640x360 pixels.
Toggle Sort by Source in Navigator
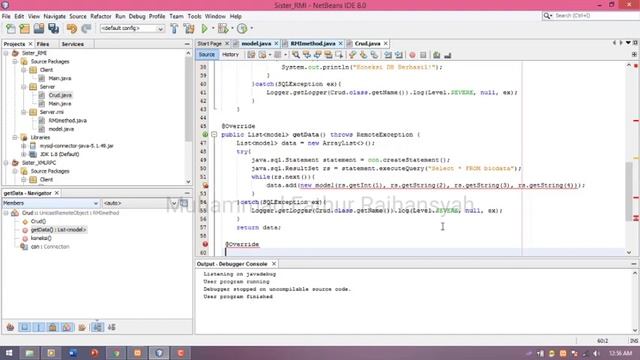pyautogui.click(x=111, y=327)
